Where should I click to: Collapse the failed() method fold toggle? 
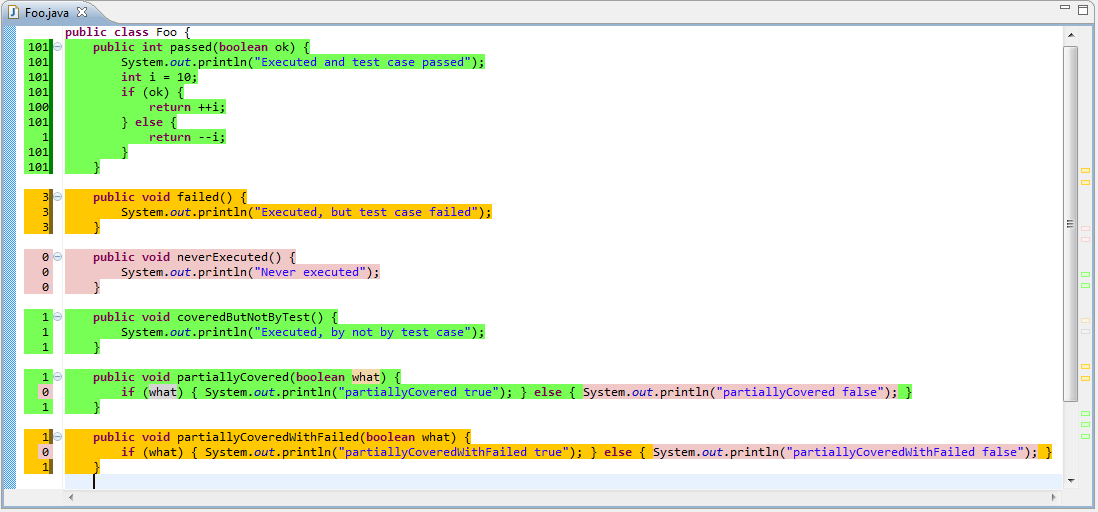[x=58, y=197]
